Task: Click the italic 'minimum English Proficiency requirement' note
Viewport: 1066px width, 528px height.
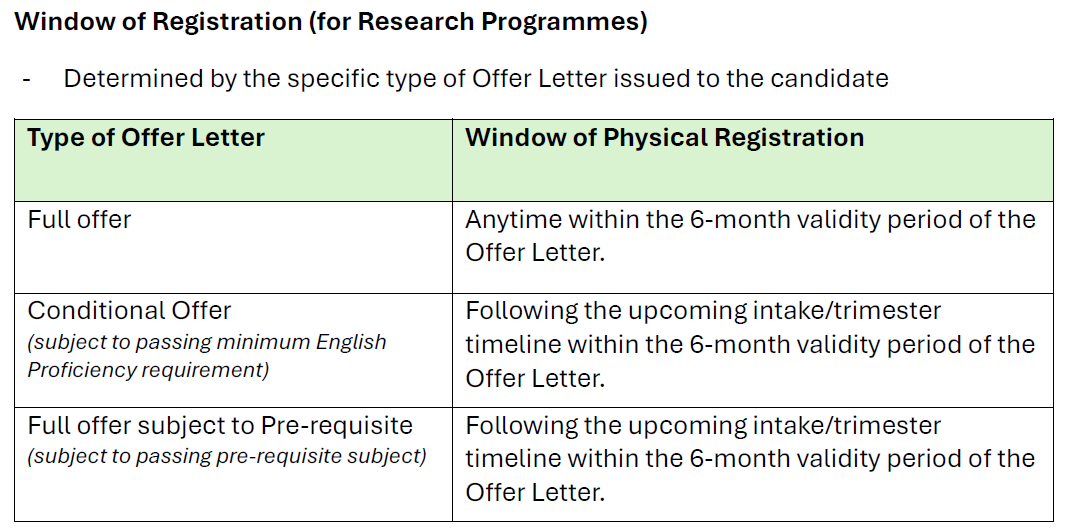Action: [207, 355]
